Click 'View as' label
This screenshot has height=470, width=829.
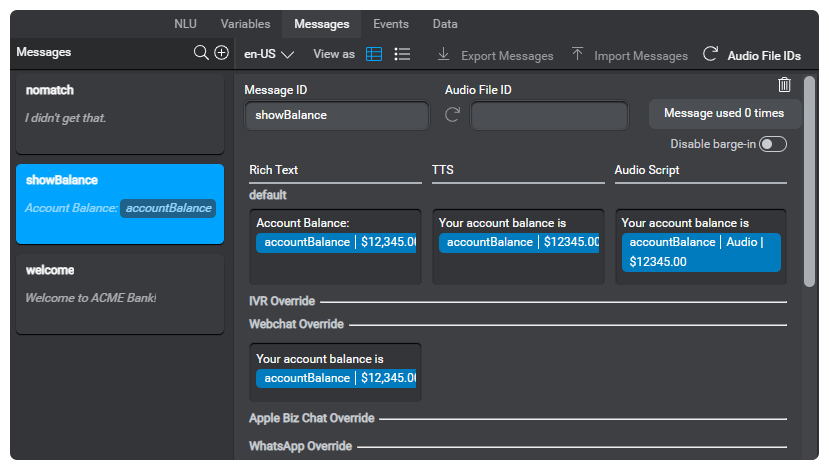tap(334, 54)
